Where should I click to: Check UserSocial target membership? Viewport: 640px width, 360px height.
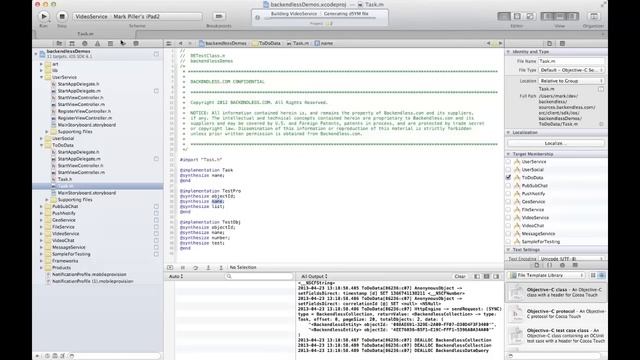pyautogui.click(x=508, y=169)
